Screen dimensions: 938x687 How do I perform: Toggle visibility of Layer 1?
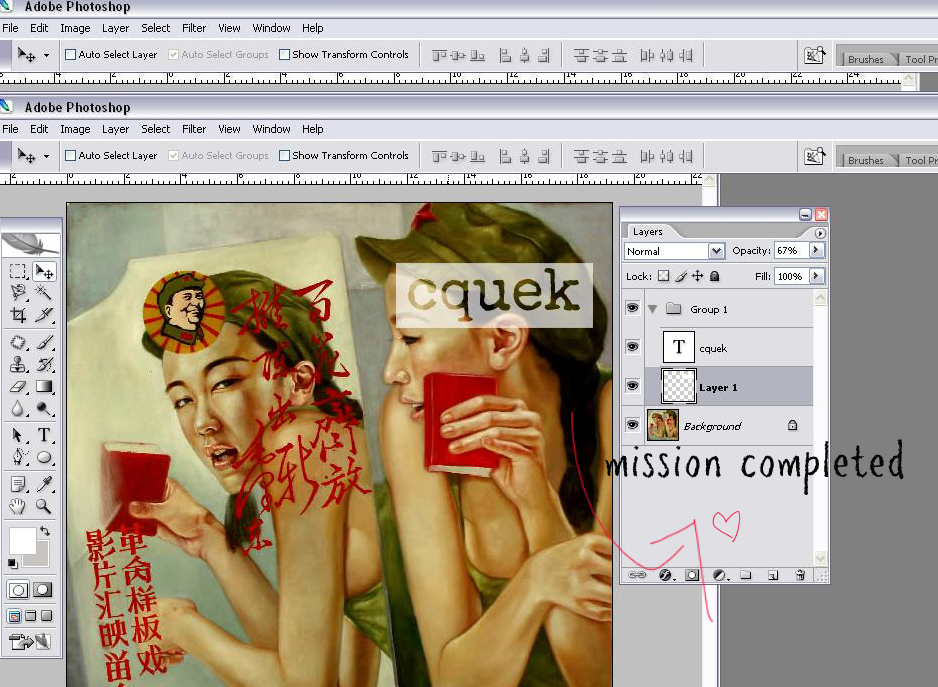[x=632, y=386]
